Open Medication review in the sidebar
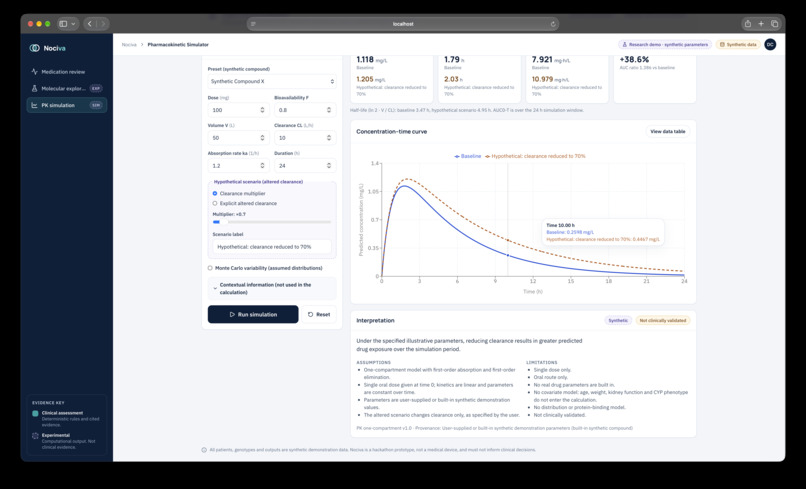This screenshot has height=489, width=806. [x=67, y=71]
